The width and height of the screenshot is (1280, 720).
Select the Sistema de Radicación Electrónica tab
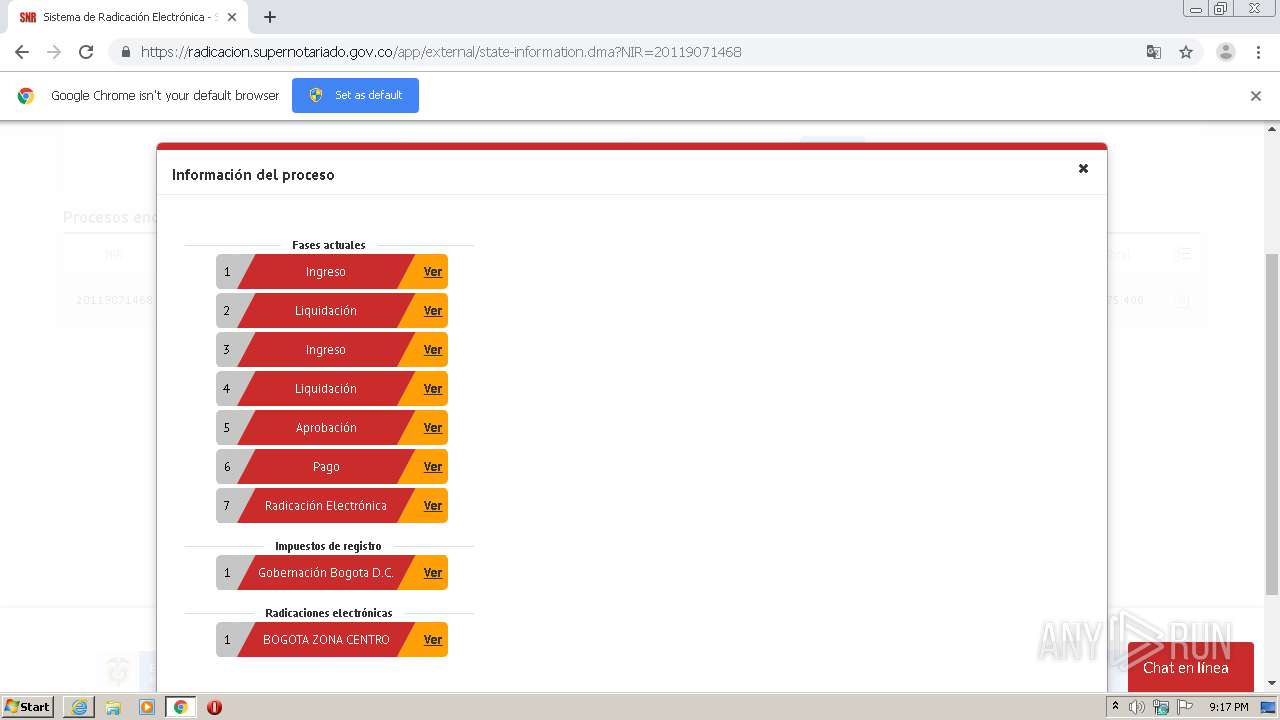tap(129, 17)
